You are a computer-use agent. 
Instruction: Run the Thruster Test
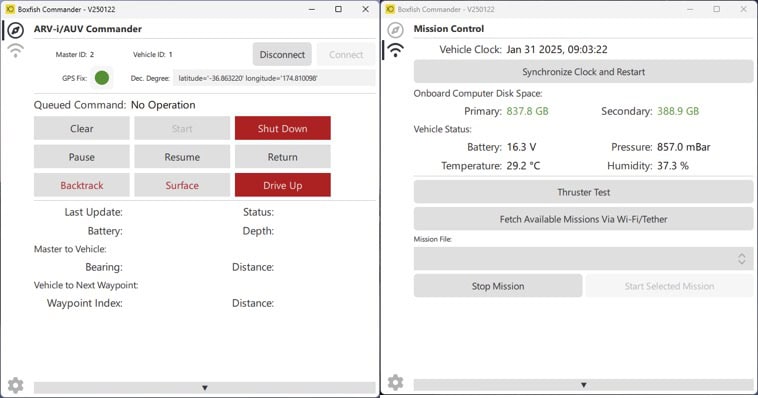click(583, 192)
